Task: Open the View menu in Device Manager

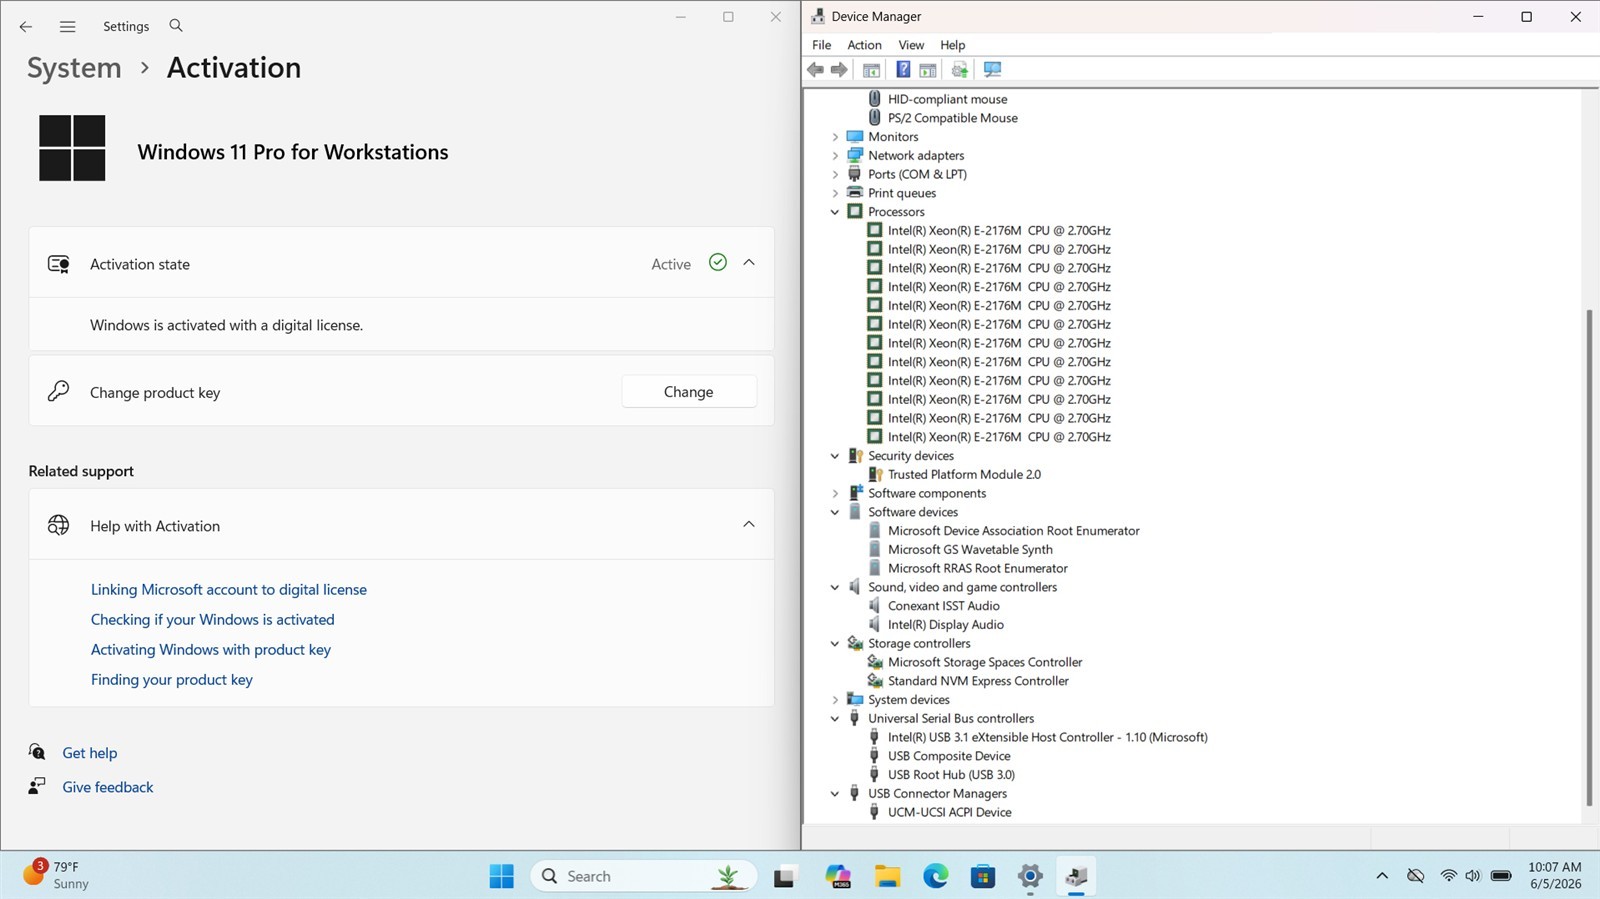Action: 911,45
